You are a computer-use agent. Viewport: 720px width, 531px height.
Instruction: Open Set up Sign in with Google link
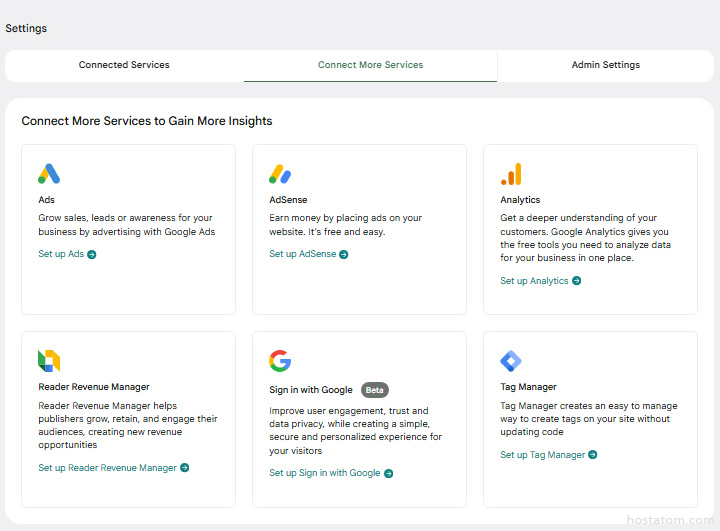tap(331, 473)
